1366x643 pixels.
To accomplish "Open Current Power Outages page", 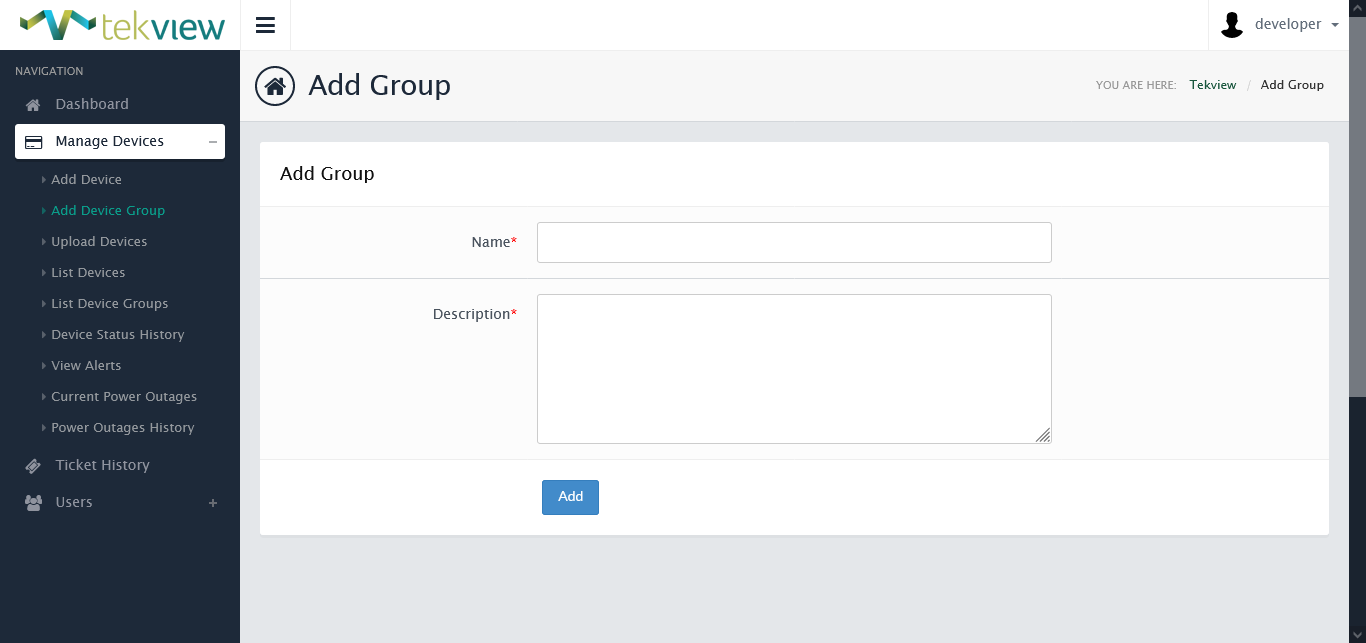I will (x=124, y=397).
